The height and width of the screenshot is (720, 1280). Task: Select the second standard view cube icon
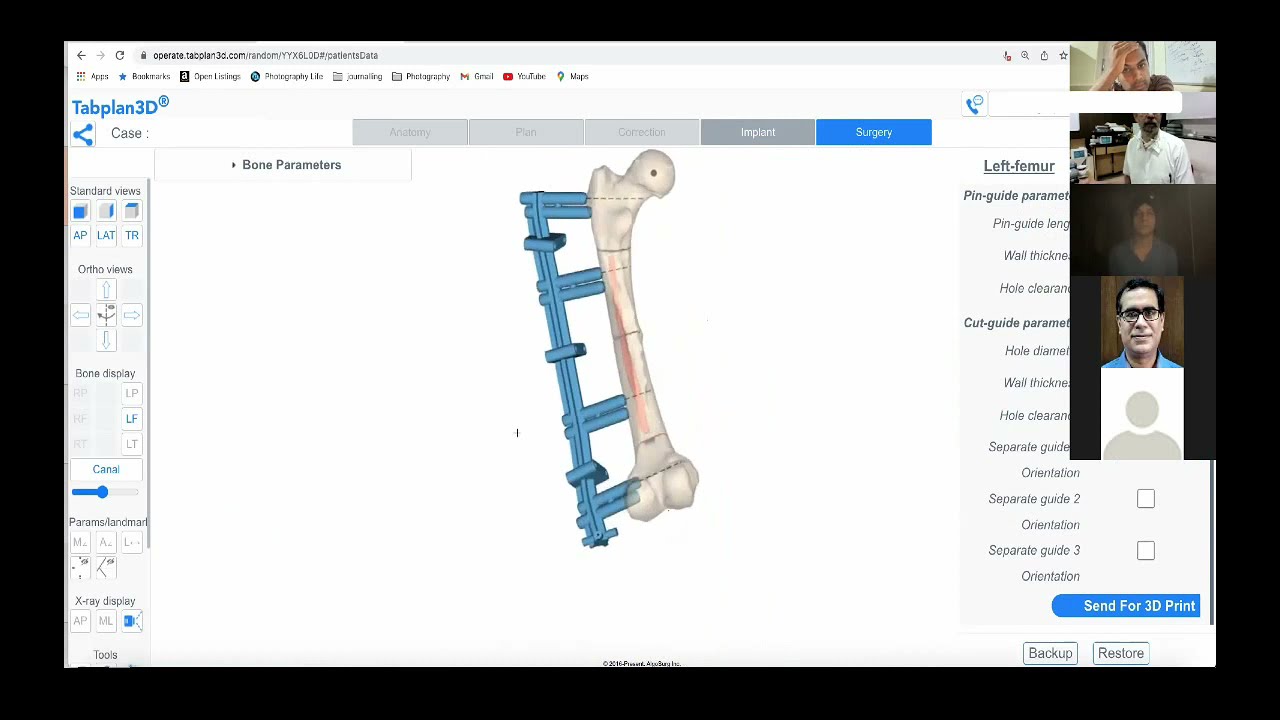(x=106, y=211)
